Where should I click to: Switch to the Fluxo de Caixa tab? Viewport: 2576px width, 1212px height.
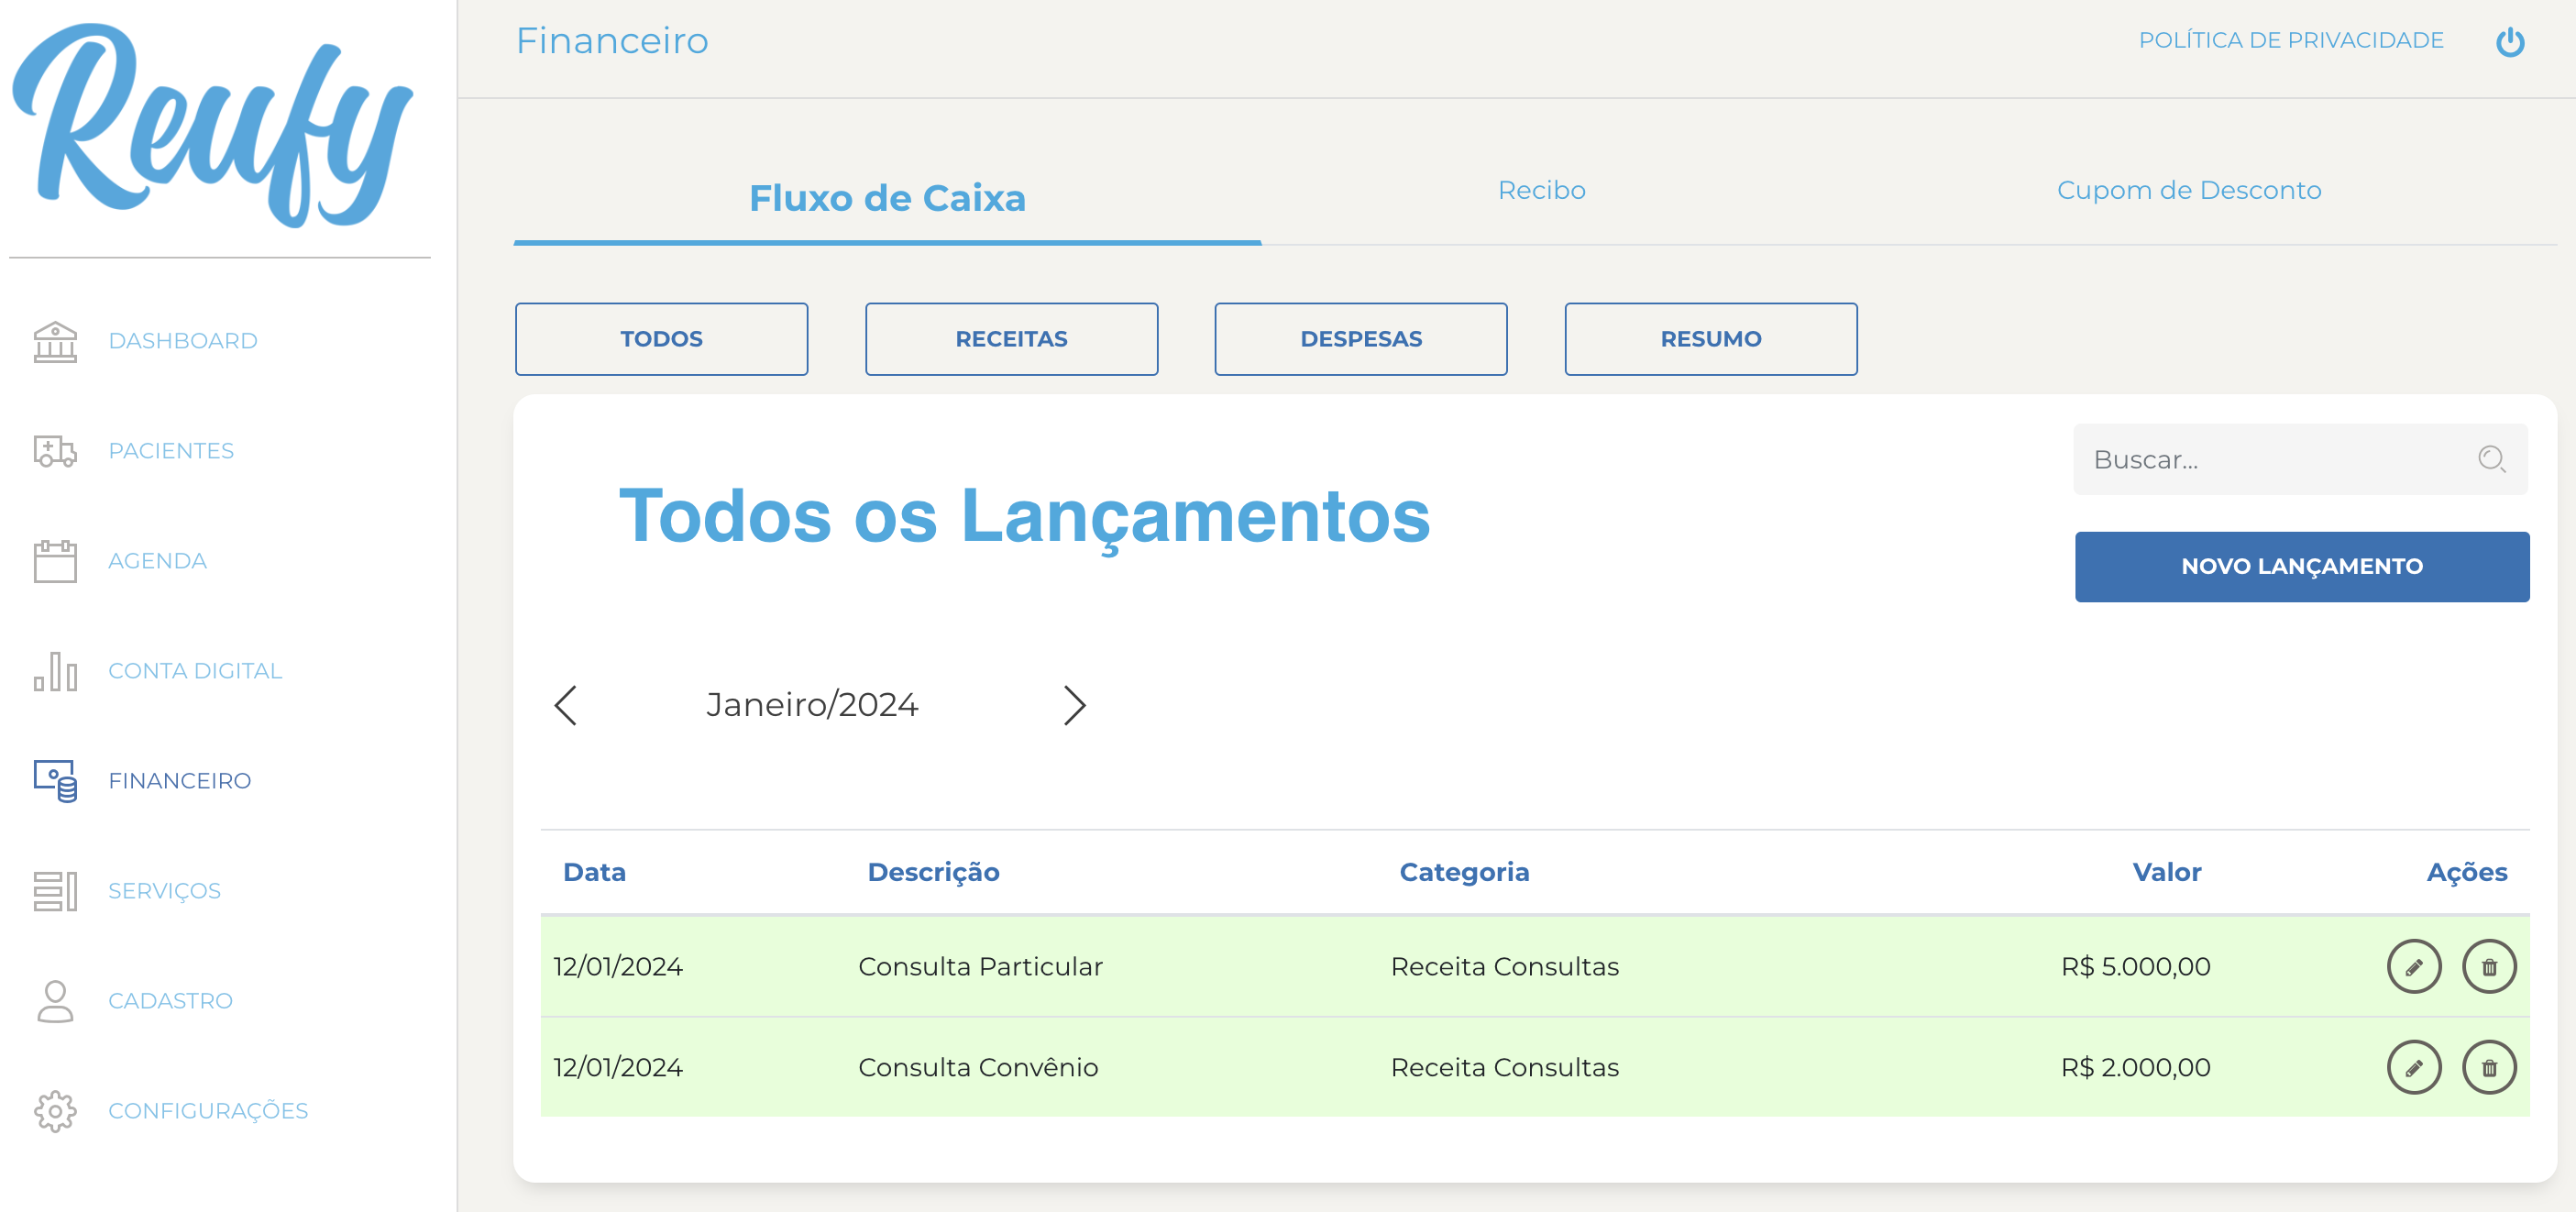tap(887, 198)
